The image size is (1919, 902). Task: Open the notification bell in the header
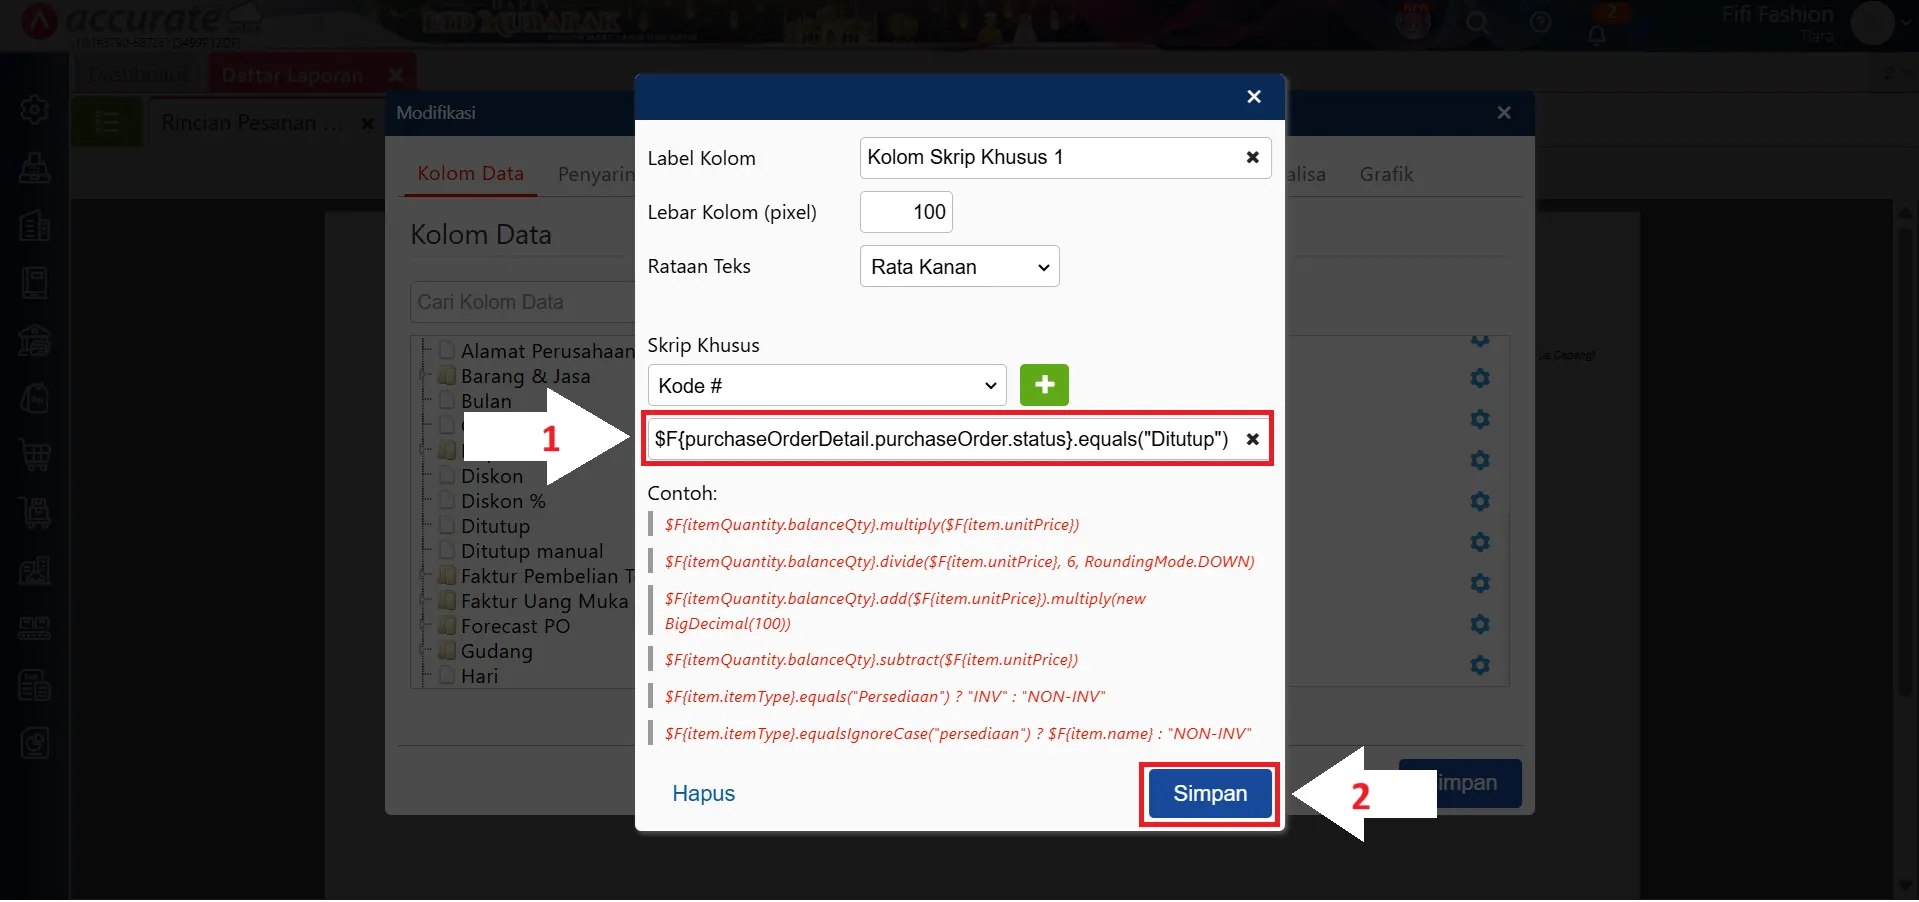[1597, 35]
